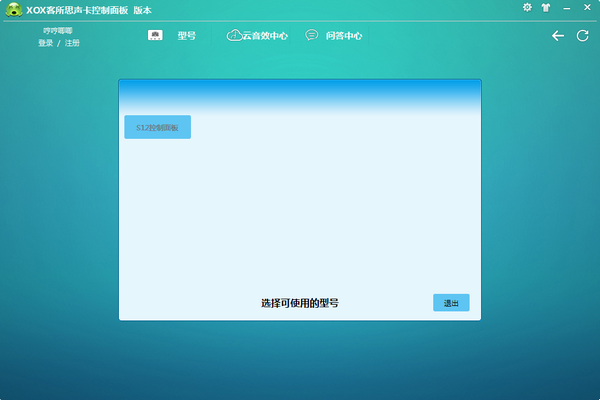Select the S12控制面板 model button

pos(158,127)
